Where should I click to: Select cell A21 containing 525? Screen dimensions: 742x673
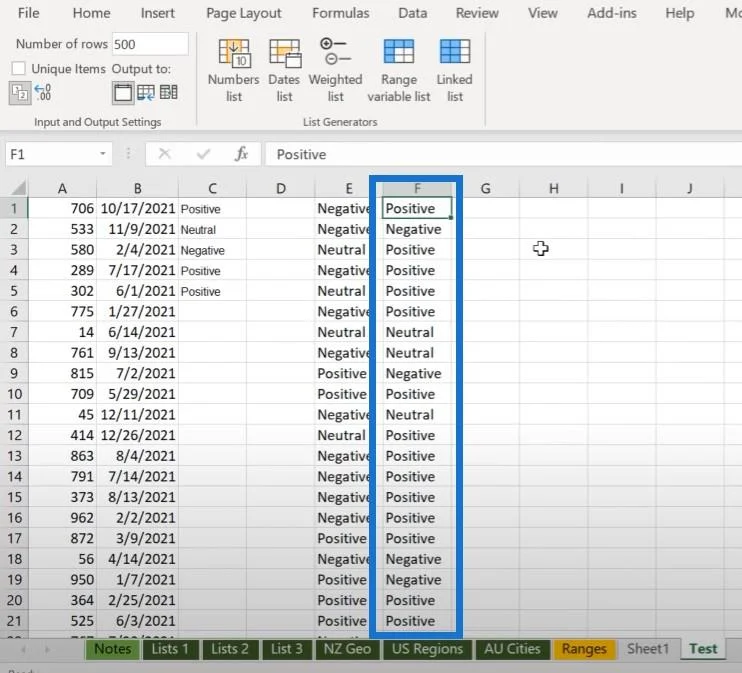pos(62,620)
